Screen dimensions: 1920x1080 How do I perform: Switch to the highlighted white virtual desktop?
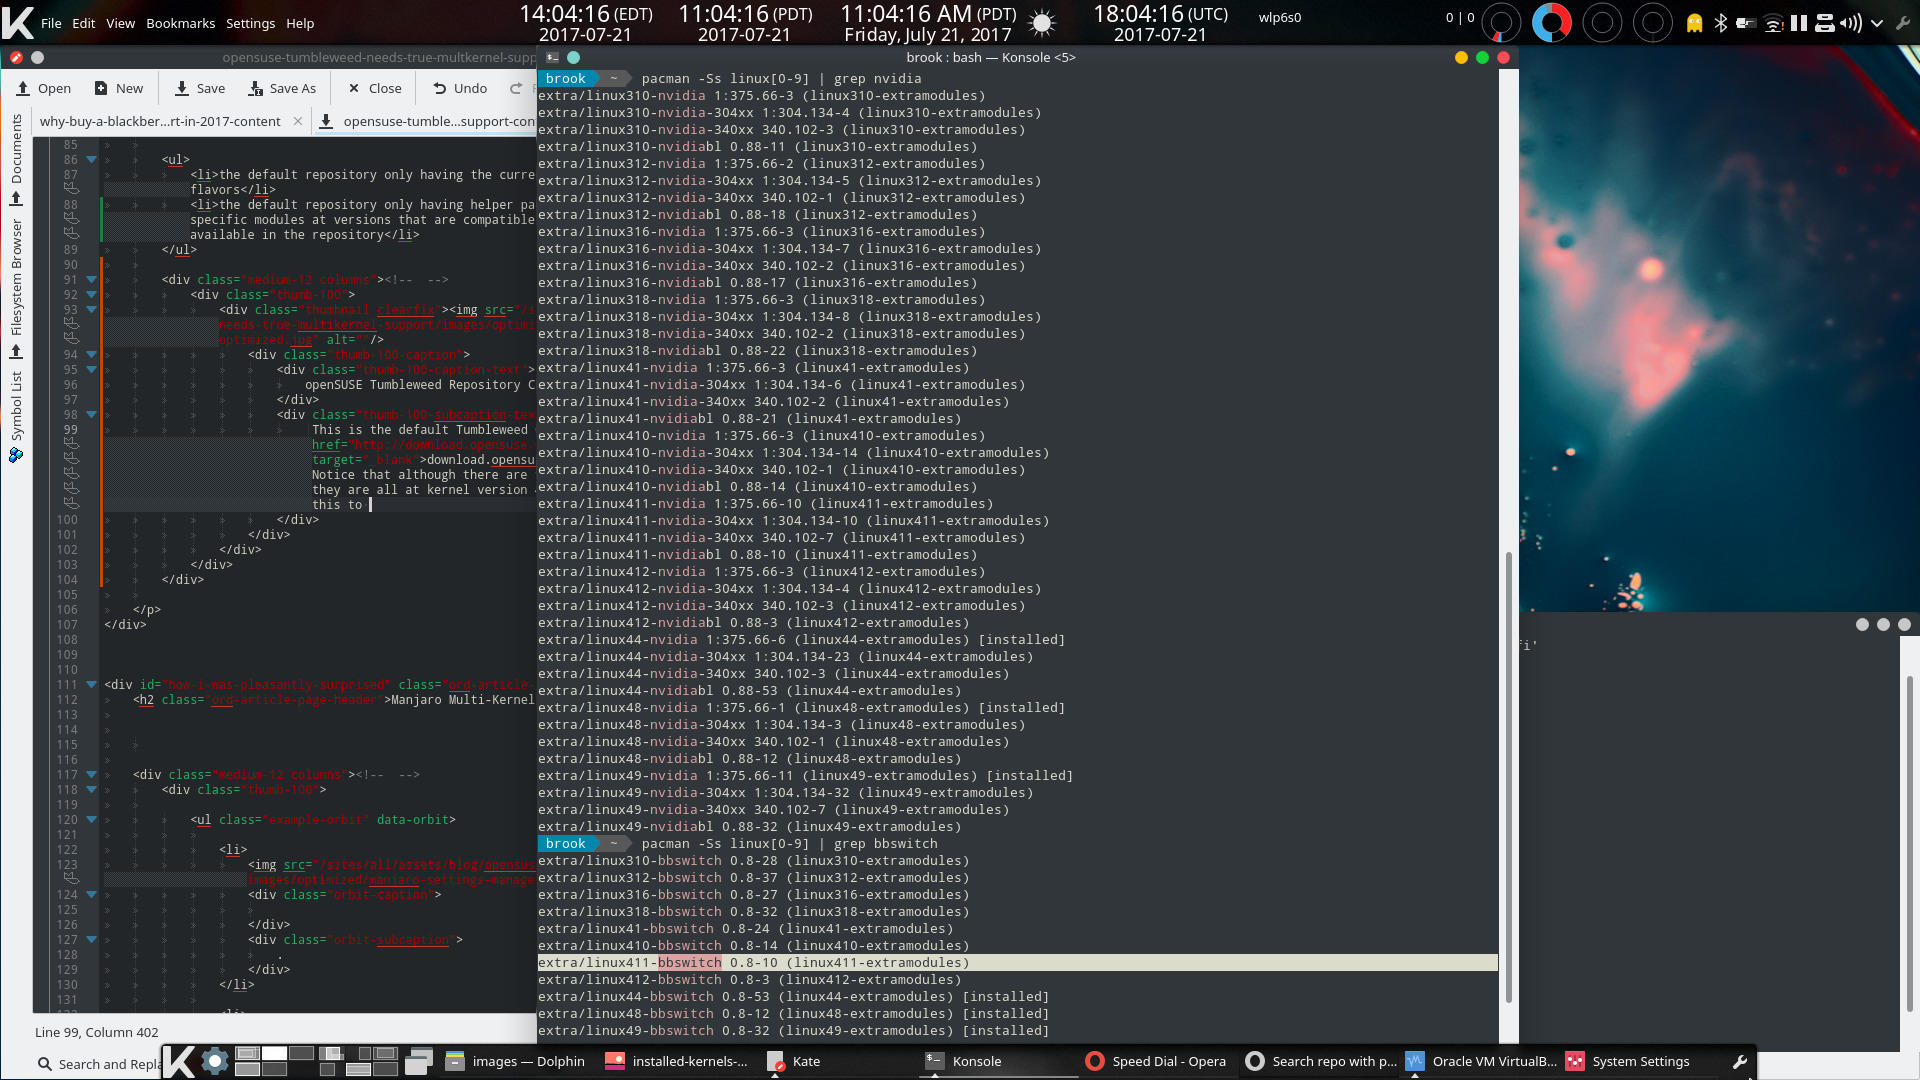[x=274, y=1053]
